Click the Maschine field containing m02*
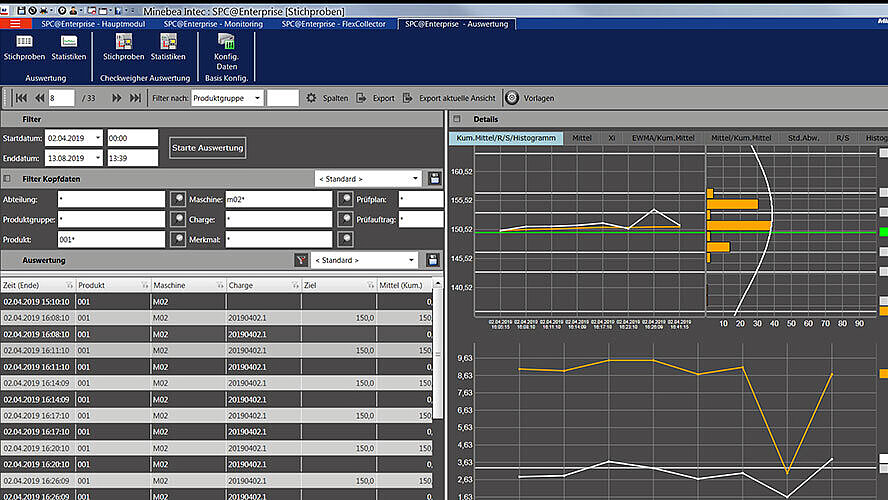 (279, 199)
